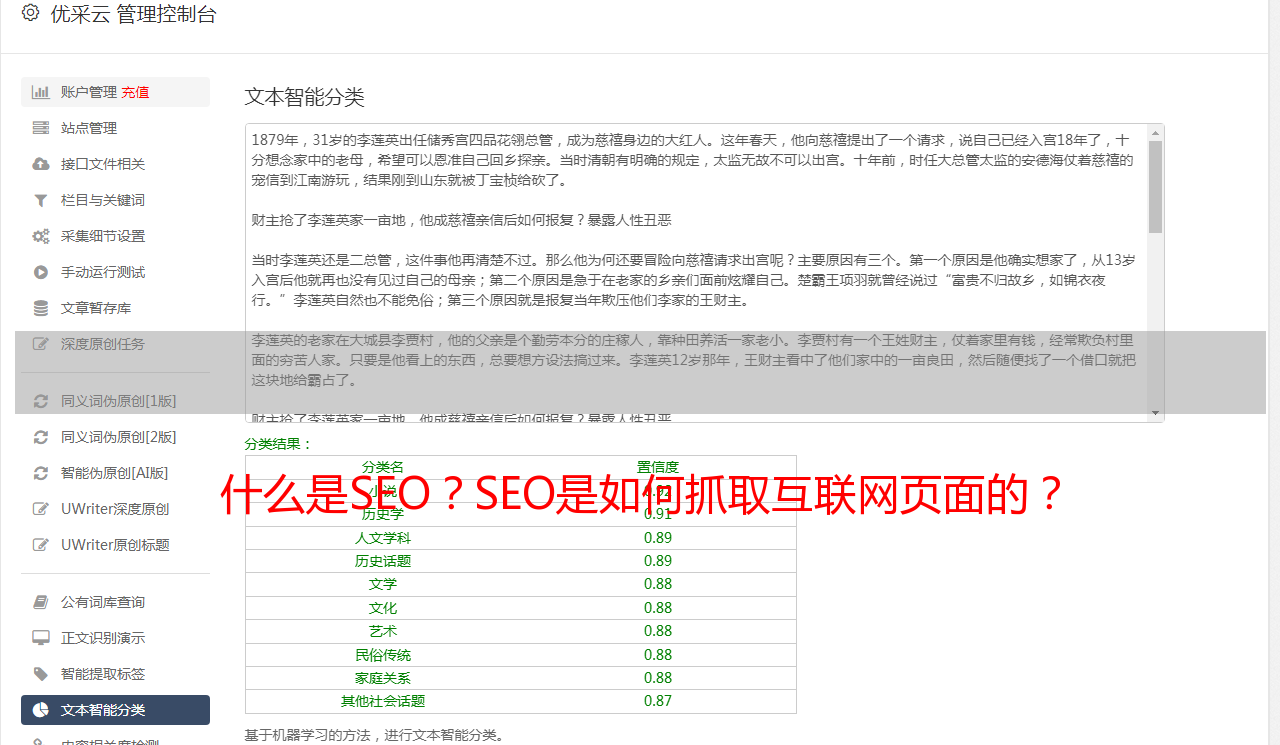
Task: Click the bar chart icon for 账户管理
Action: click(41, 92)
